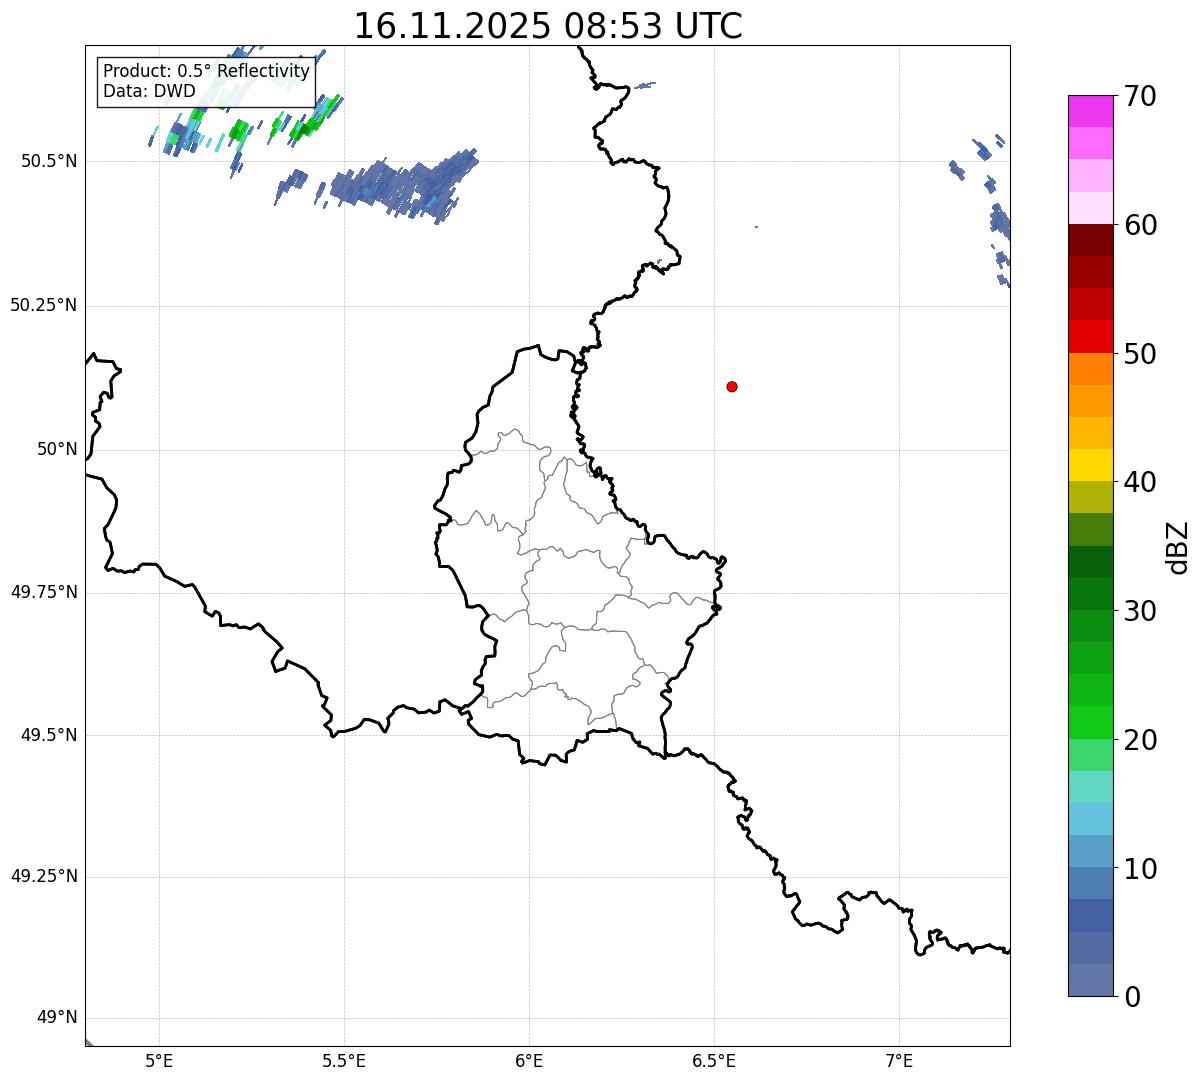Screen dimensions: 1202x1081
Task: Click the 7°E longitude label
Action: [x=900, y=1061]
